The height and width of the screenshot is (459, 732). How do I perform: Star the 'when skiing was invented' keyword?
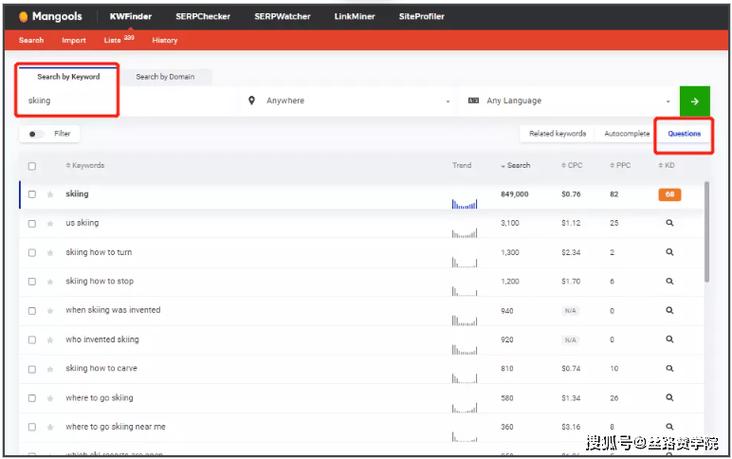click(50, 311)
